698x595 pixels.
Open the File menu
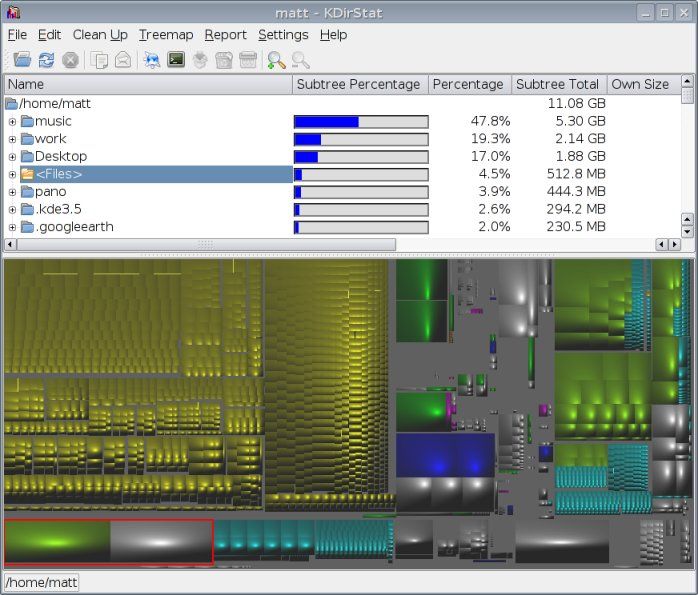pos(17,35)
